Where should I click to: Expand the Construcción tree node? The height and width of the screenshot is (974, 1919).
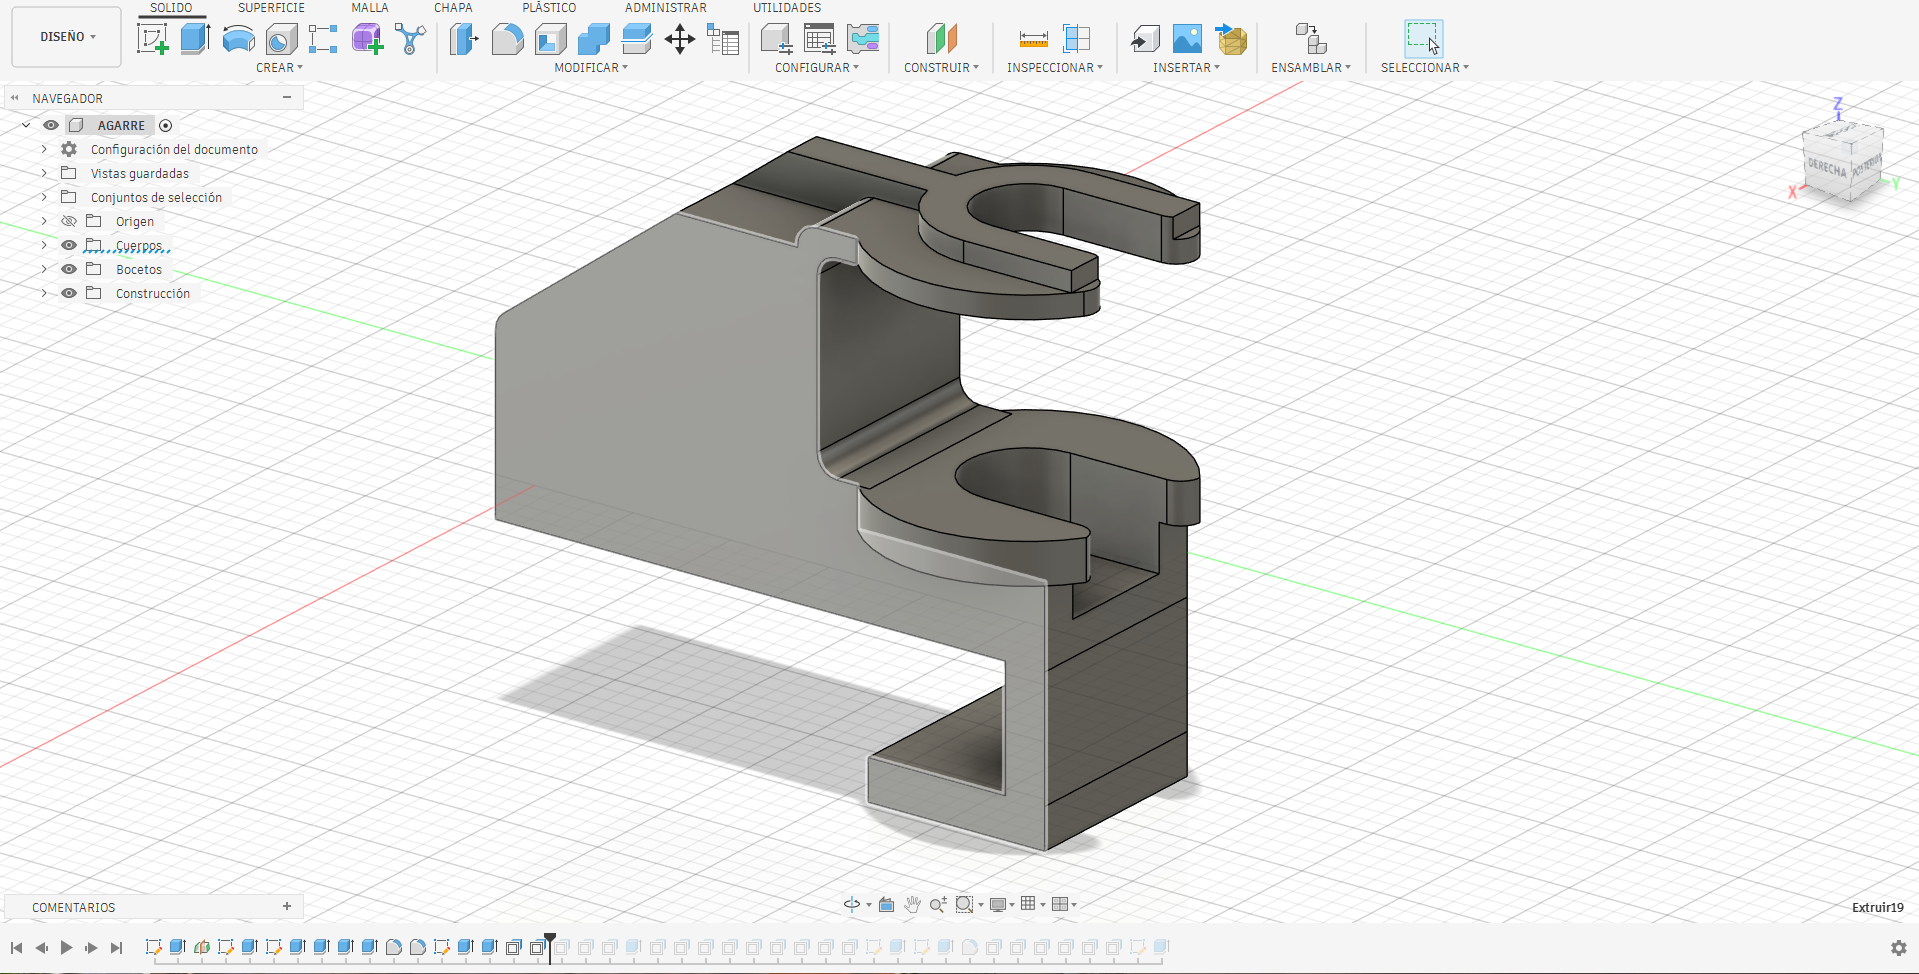(44, 293)
